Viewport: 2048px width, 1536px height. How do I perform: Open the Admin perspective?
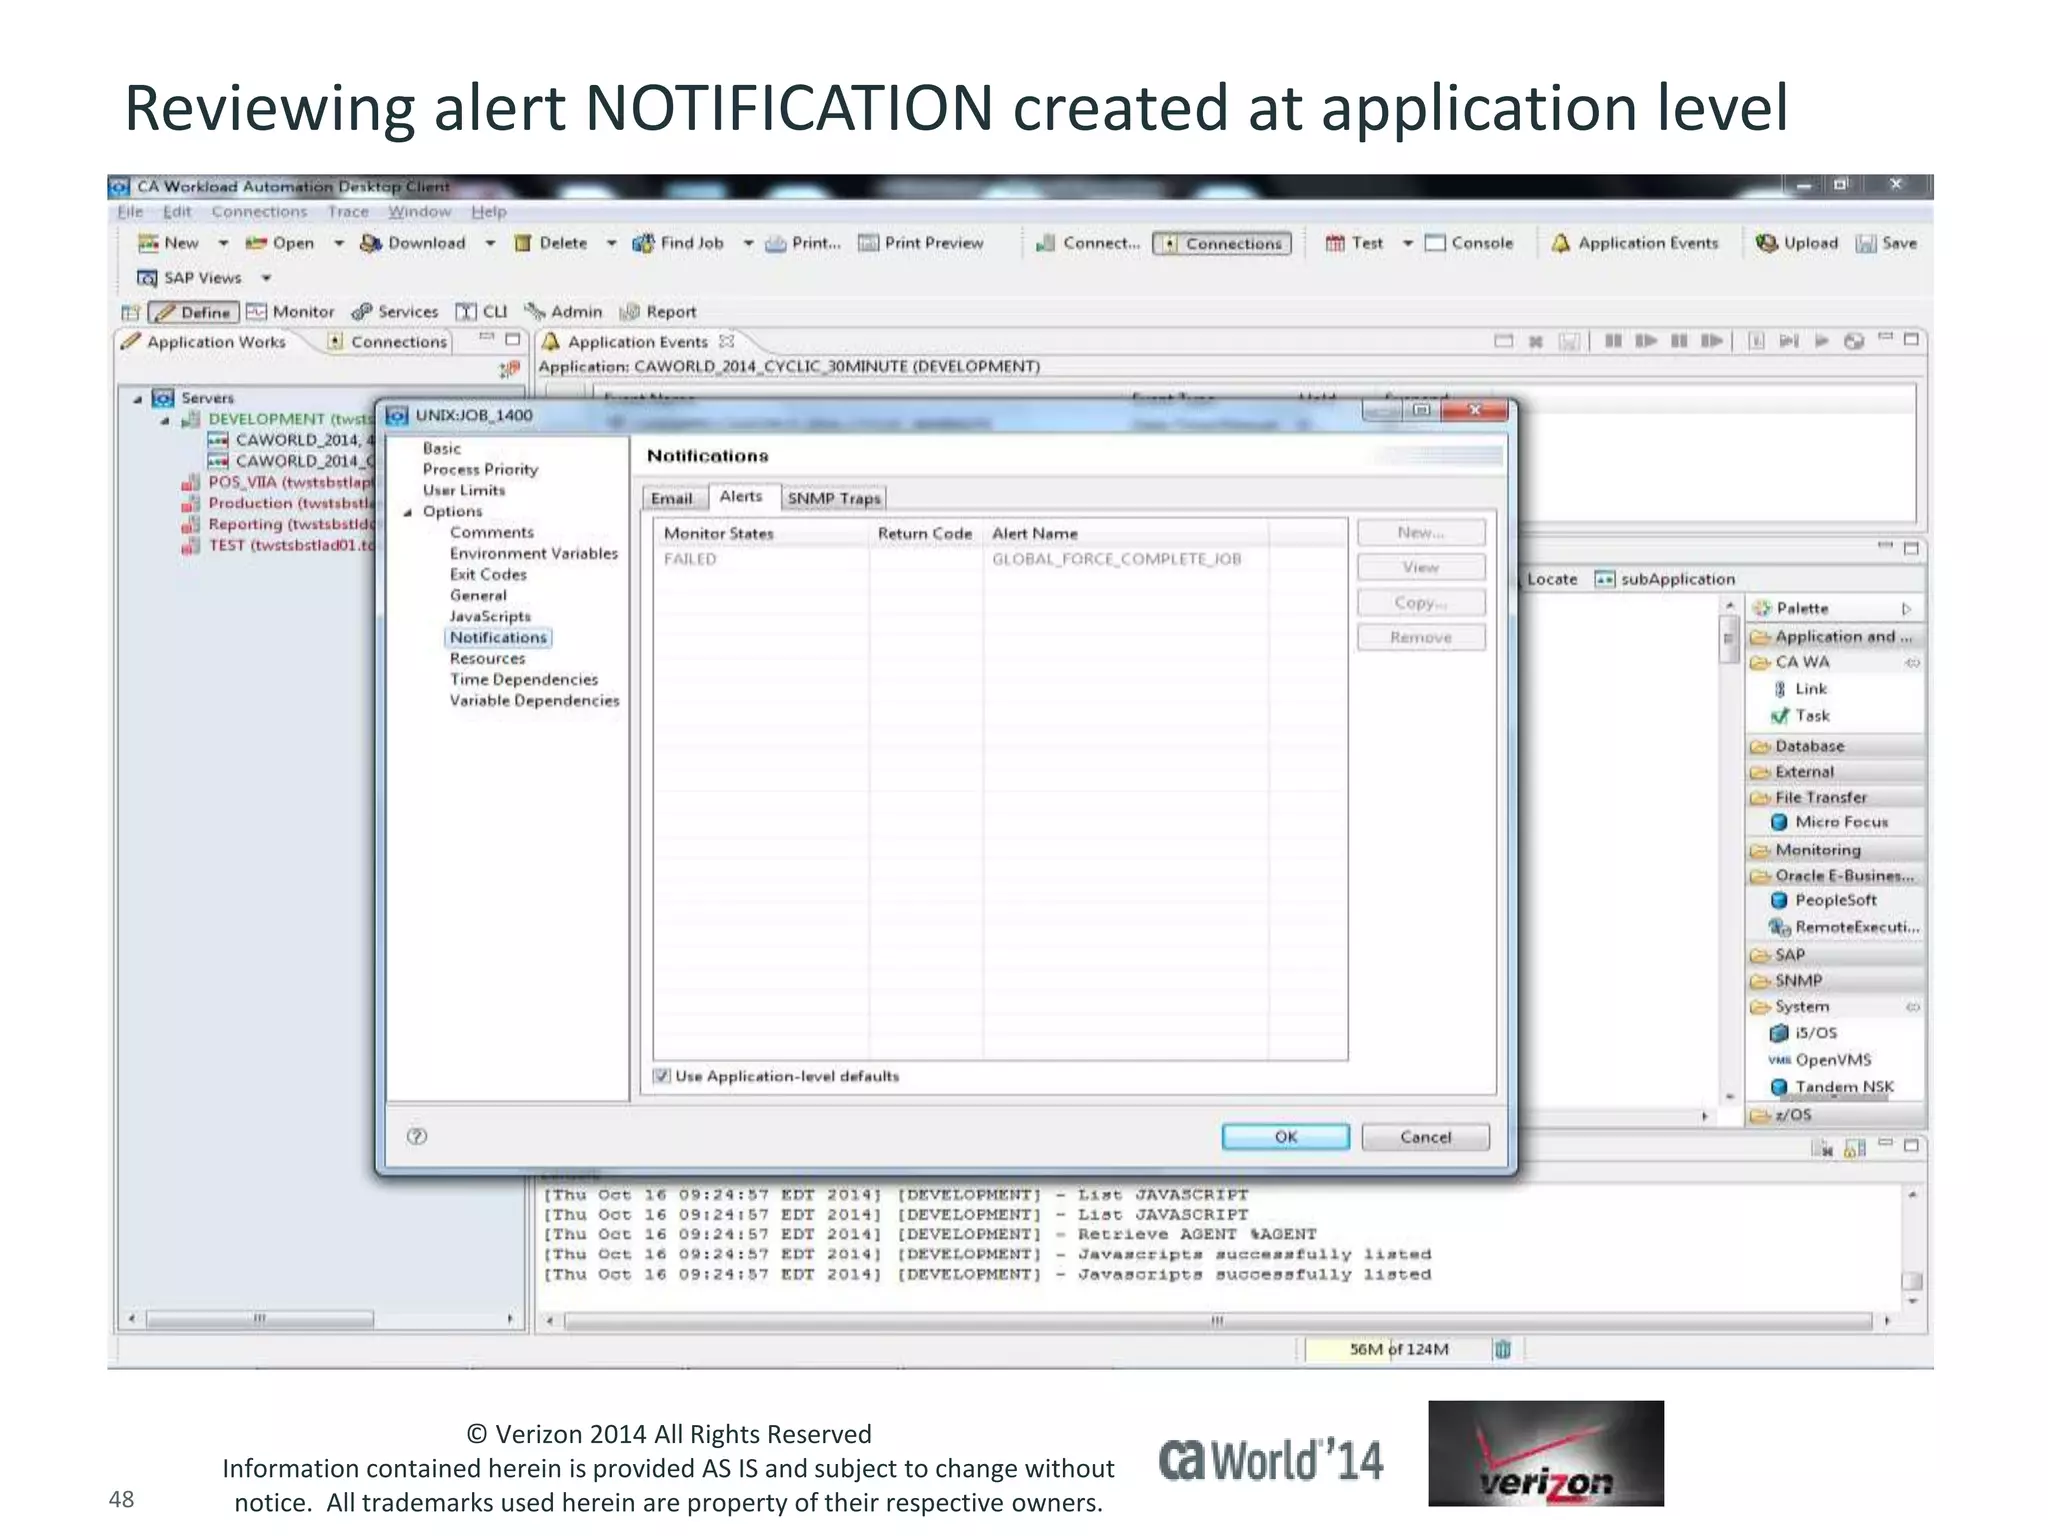pos(564,312)
